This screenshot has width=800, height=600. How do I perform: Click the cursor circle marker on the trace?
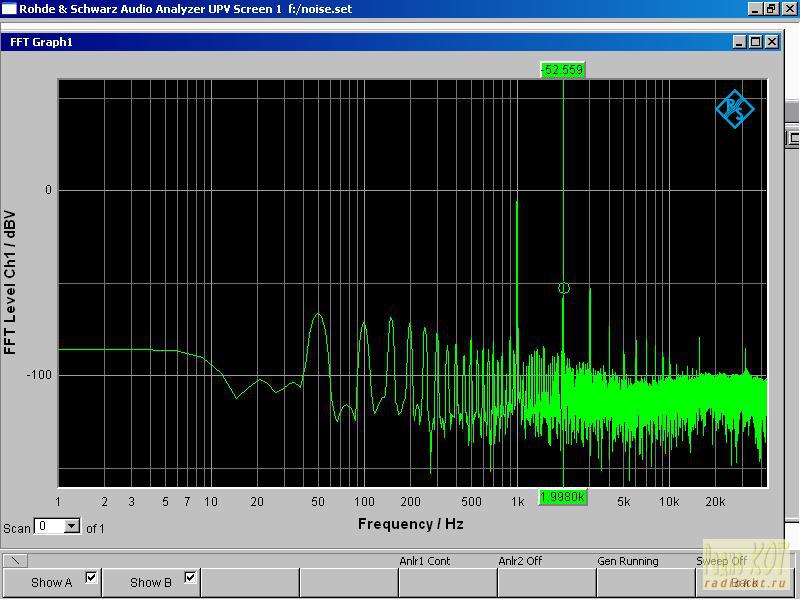tap(563, 288)
